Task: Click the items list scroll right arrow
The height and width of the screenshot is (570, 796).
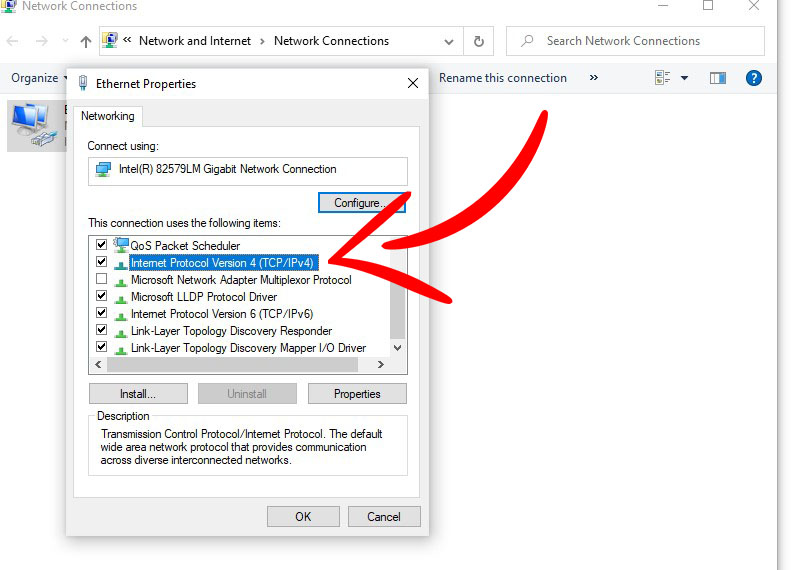Action: point(381,364)
